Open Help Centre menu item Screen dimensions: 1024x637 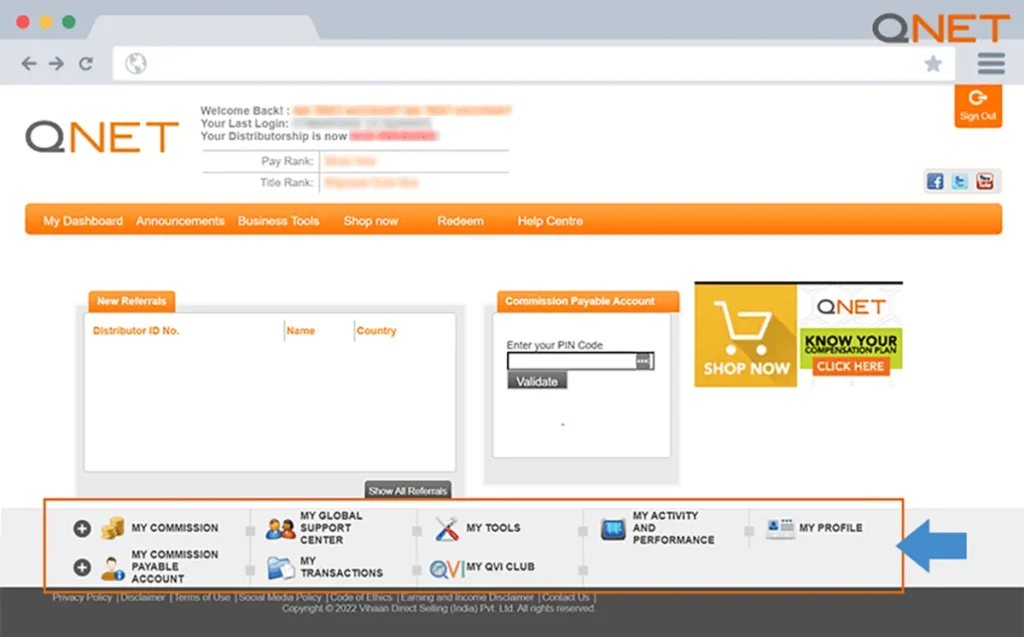click(x=550, y=221)
